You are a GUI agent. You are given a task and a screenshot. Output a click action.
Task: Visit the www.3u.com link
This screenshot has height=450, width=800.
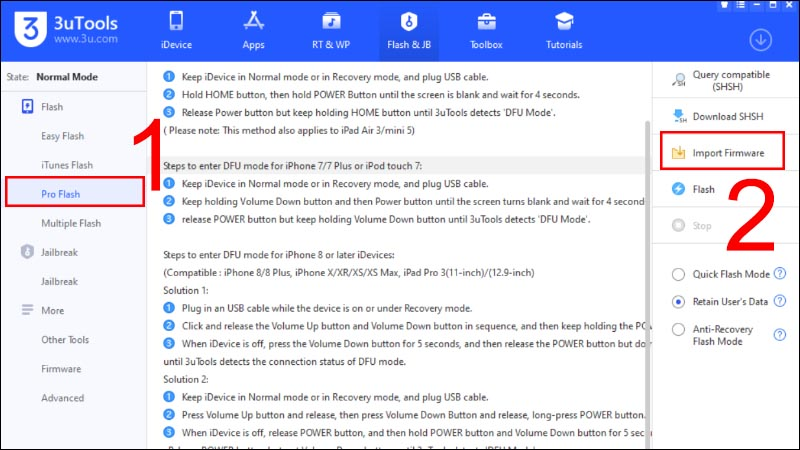[86, 39]
